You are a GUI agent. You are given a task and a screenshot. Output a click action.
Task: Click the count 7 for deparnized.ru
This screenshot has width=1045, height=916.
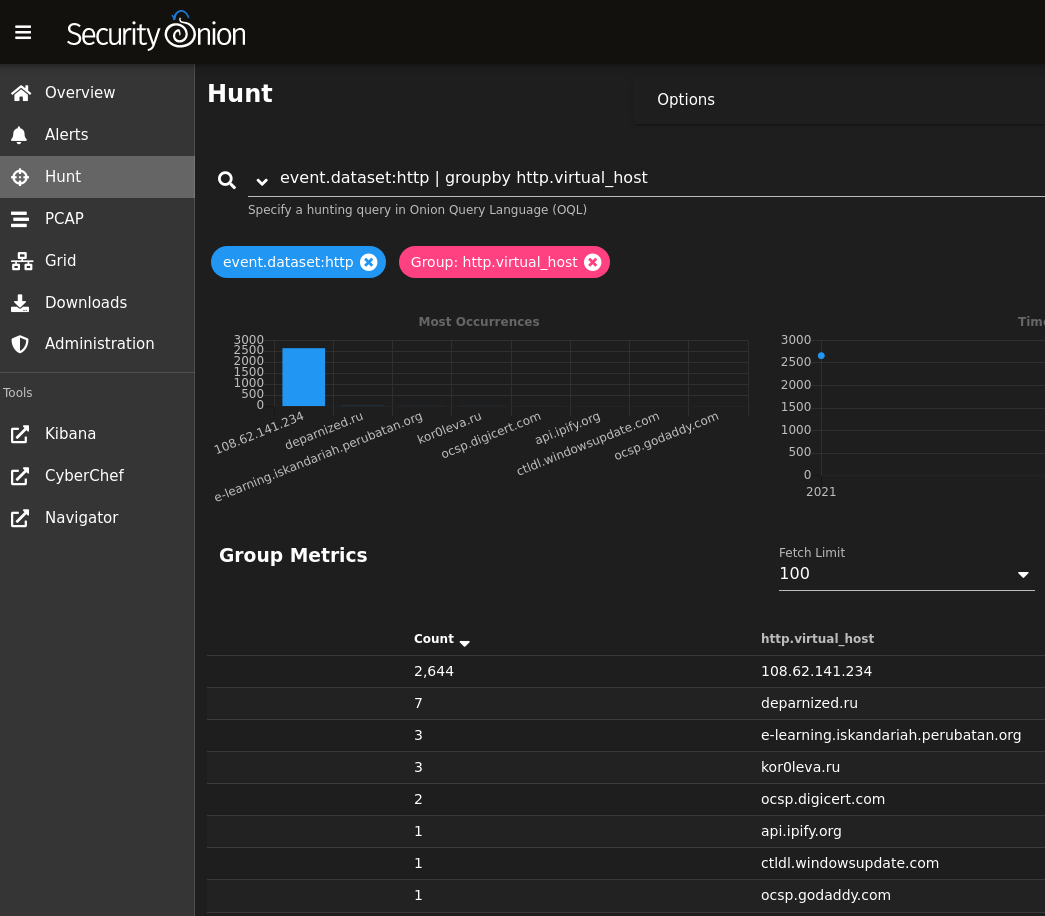coord(418,703)
